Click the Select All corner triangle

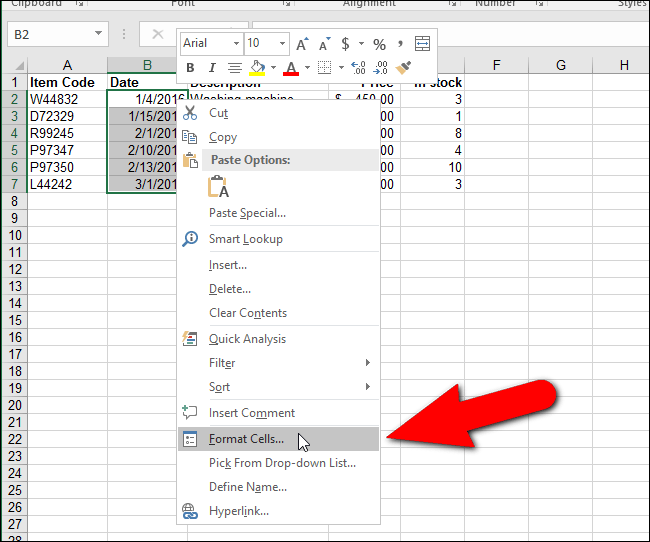pos(19,66)
